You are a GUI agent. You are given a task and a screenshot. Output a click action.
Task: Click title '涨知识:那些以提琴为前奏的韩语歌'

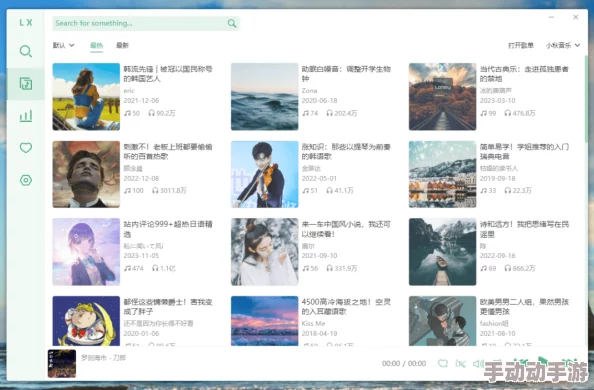click(346, 152)
